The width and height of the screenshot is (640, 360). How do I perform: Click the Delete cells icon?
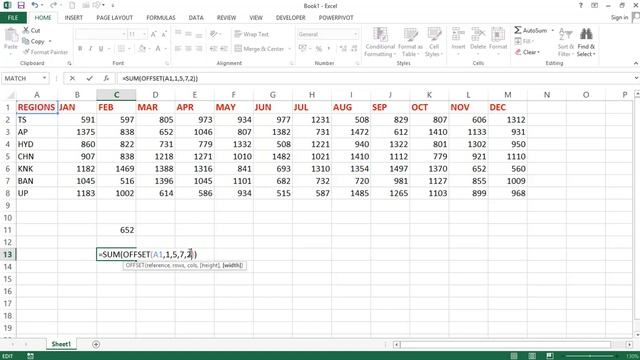[478, 34]
